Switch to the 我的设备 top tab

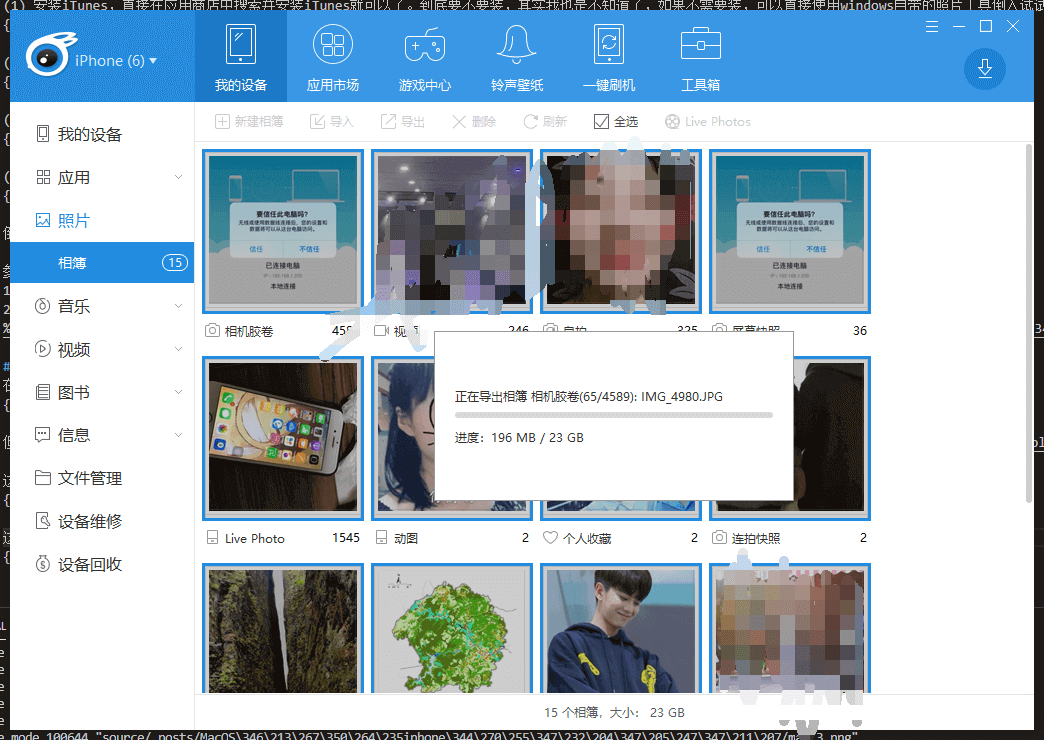tap(241, 59)
